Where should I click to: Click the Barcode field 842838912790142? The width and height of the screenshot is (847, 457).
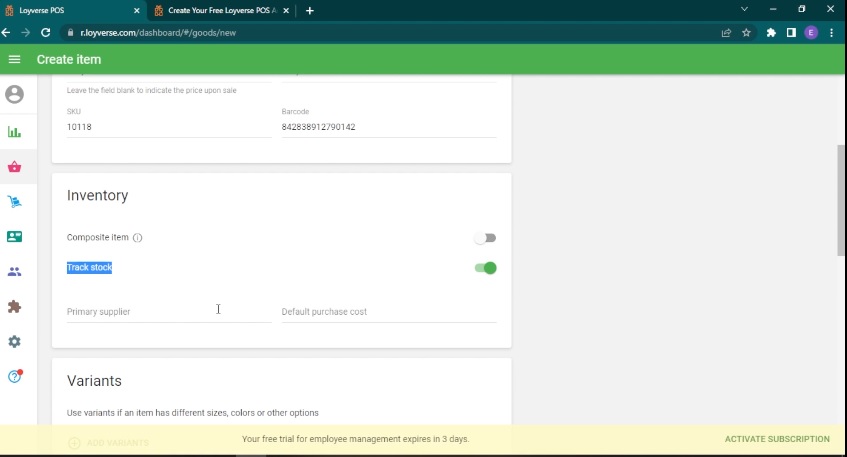click(389, 127)
